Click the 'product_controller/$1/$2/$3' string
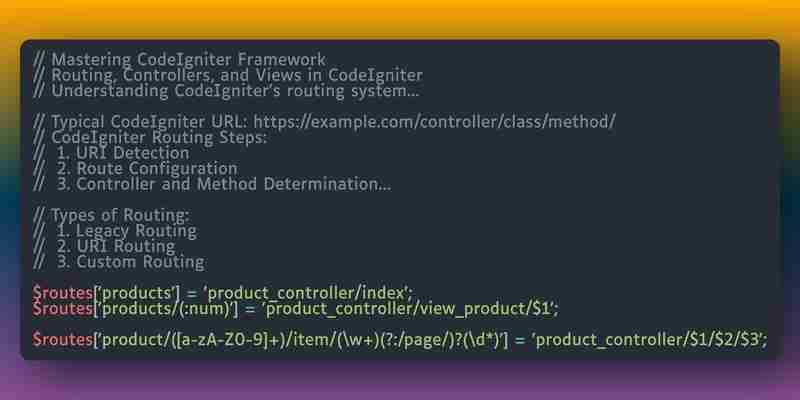Screen dimensions: 800x400 pyautogui.click(x=648, y=339)
